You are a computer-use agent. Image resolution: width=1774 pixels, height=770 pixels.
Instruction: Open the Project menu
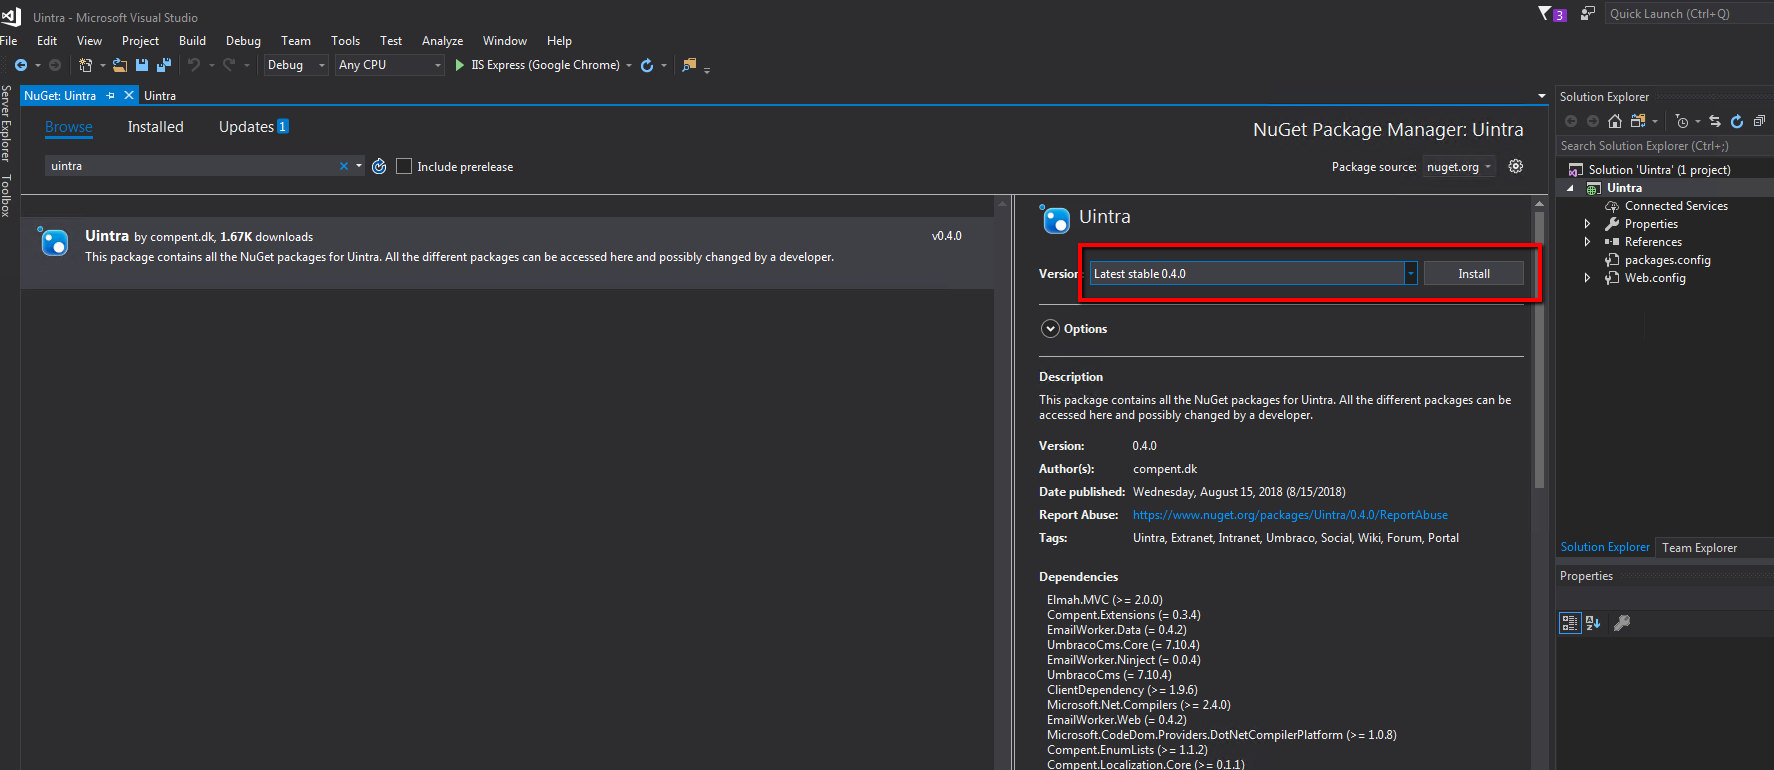click(x=140, y=41)
